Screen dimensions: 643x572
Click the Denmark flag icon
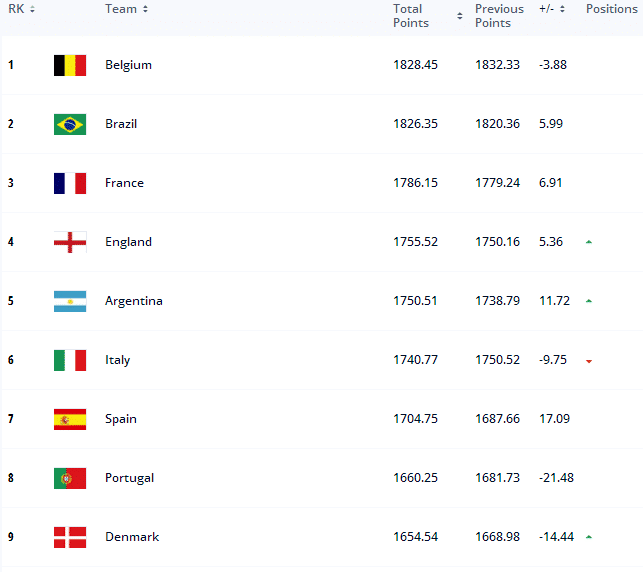coord(70,537)
